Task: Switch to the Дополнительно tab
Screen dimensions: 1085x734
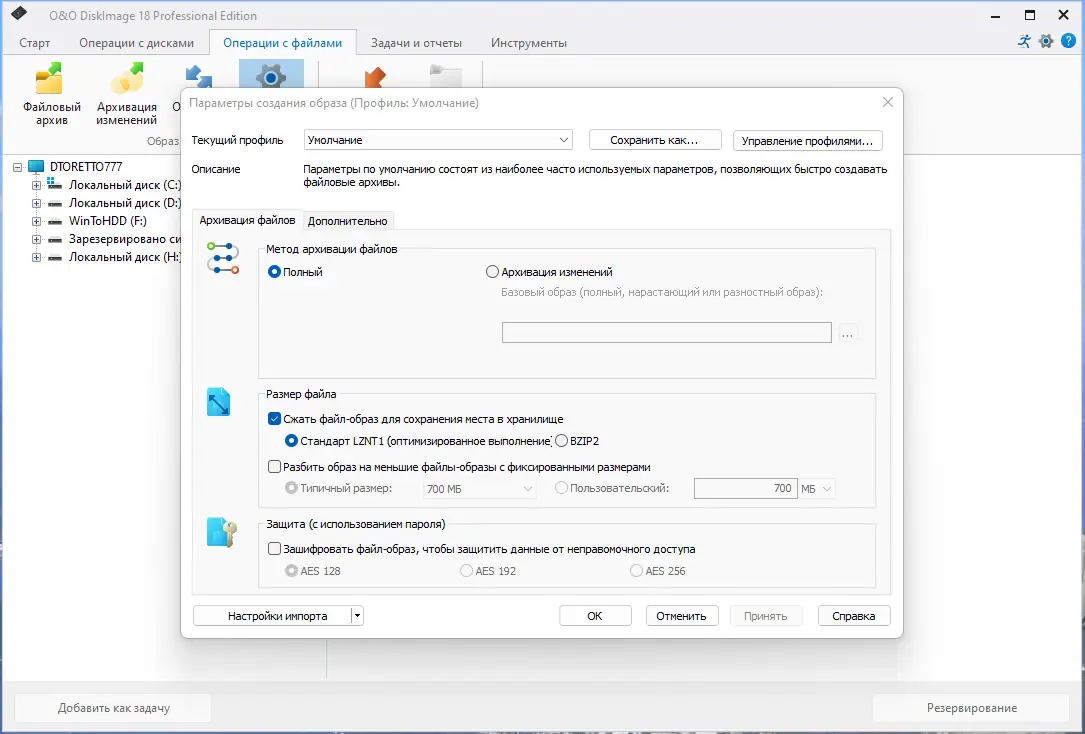Action: (x=348, y=220)
